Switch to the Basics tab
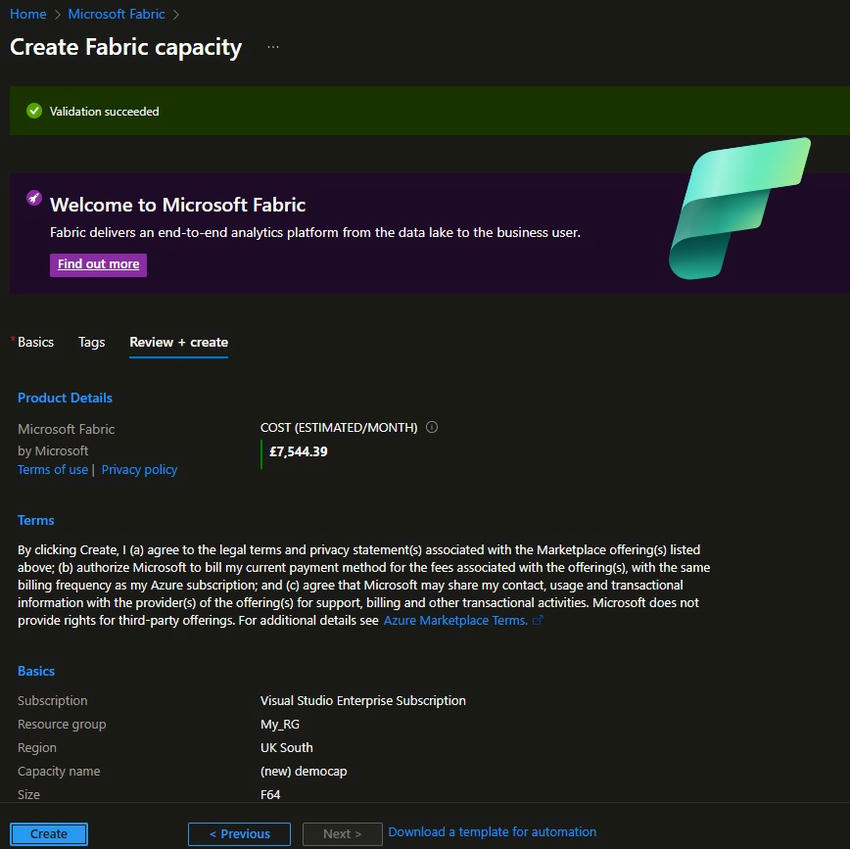The width and height of the screenshot is (850, 849). point(35,342)
